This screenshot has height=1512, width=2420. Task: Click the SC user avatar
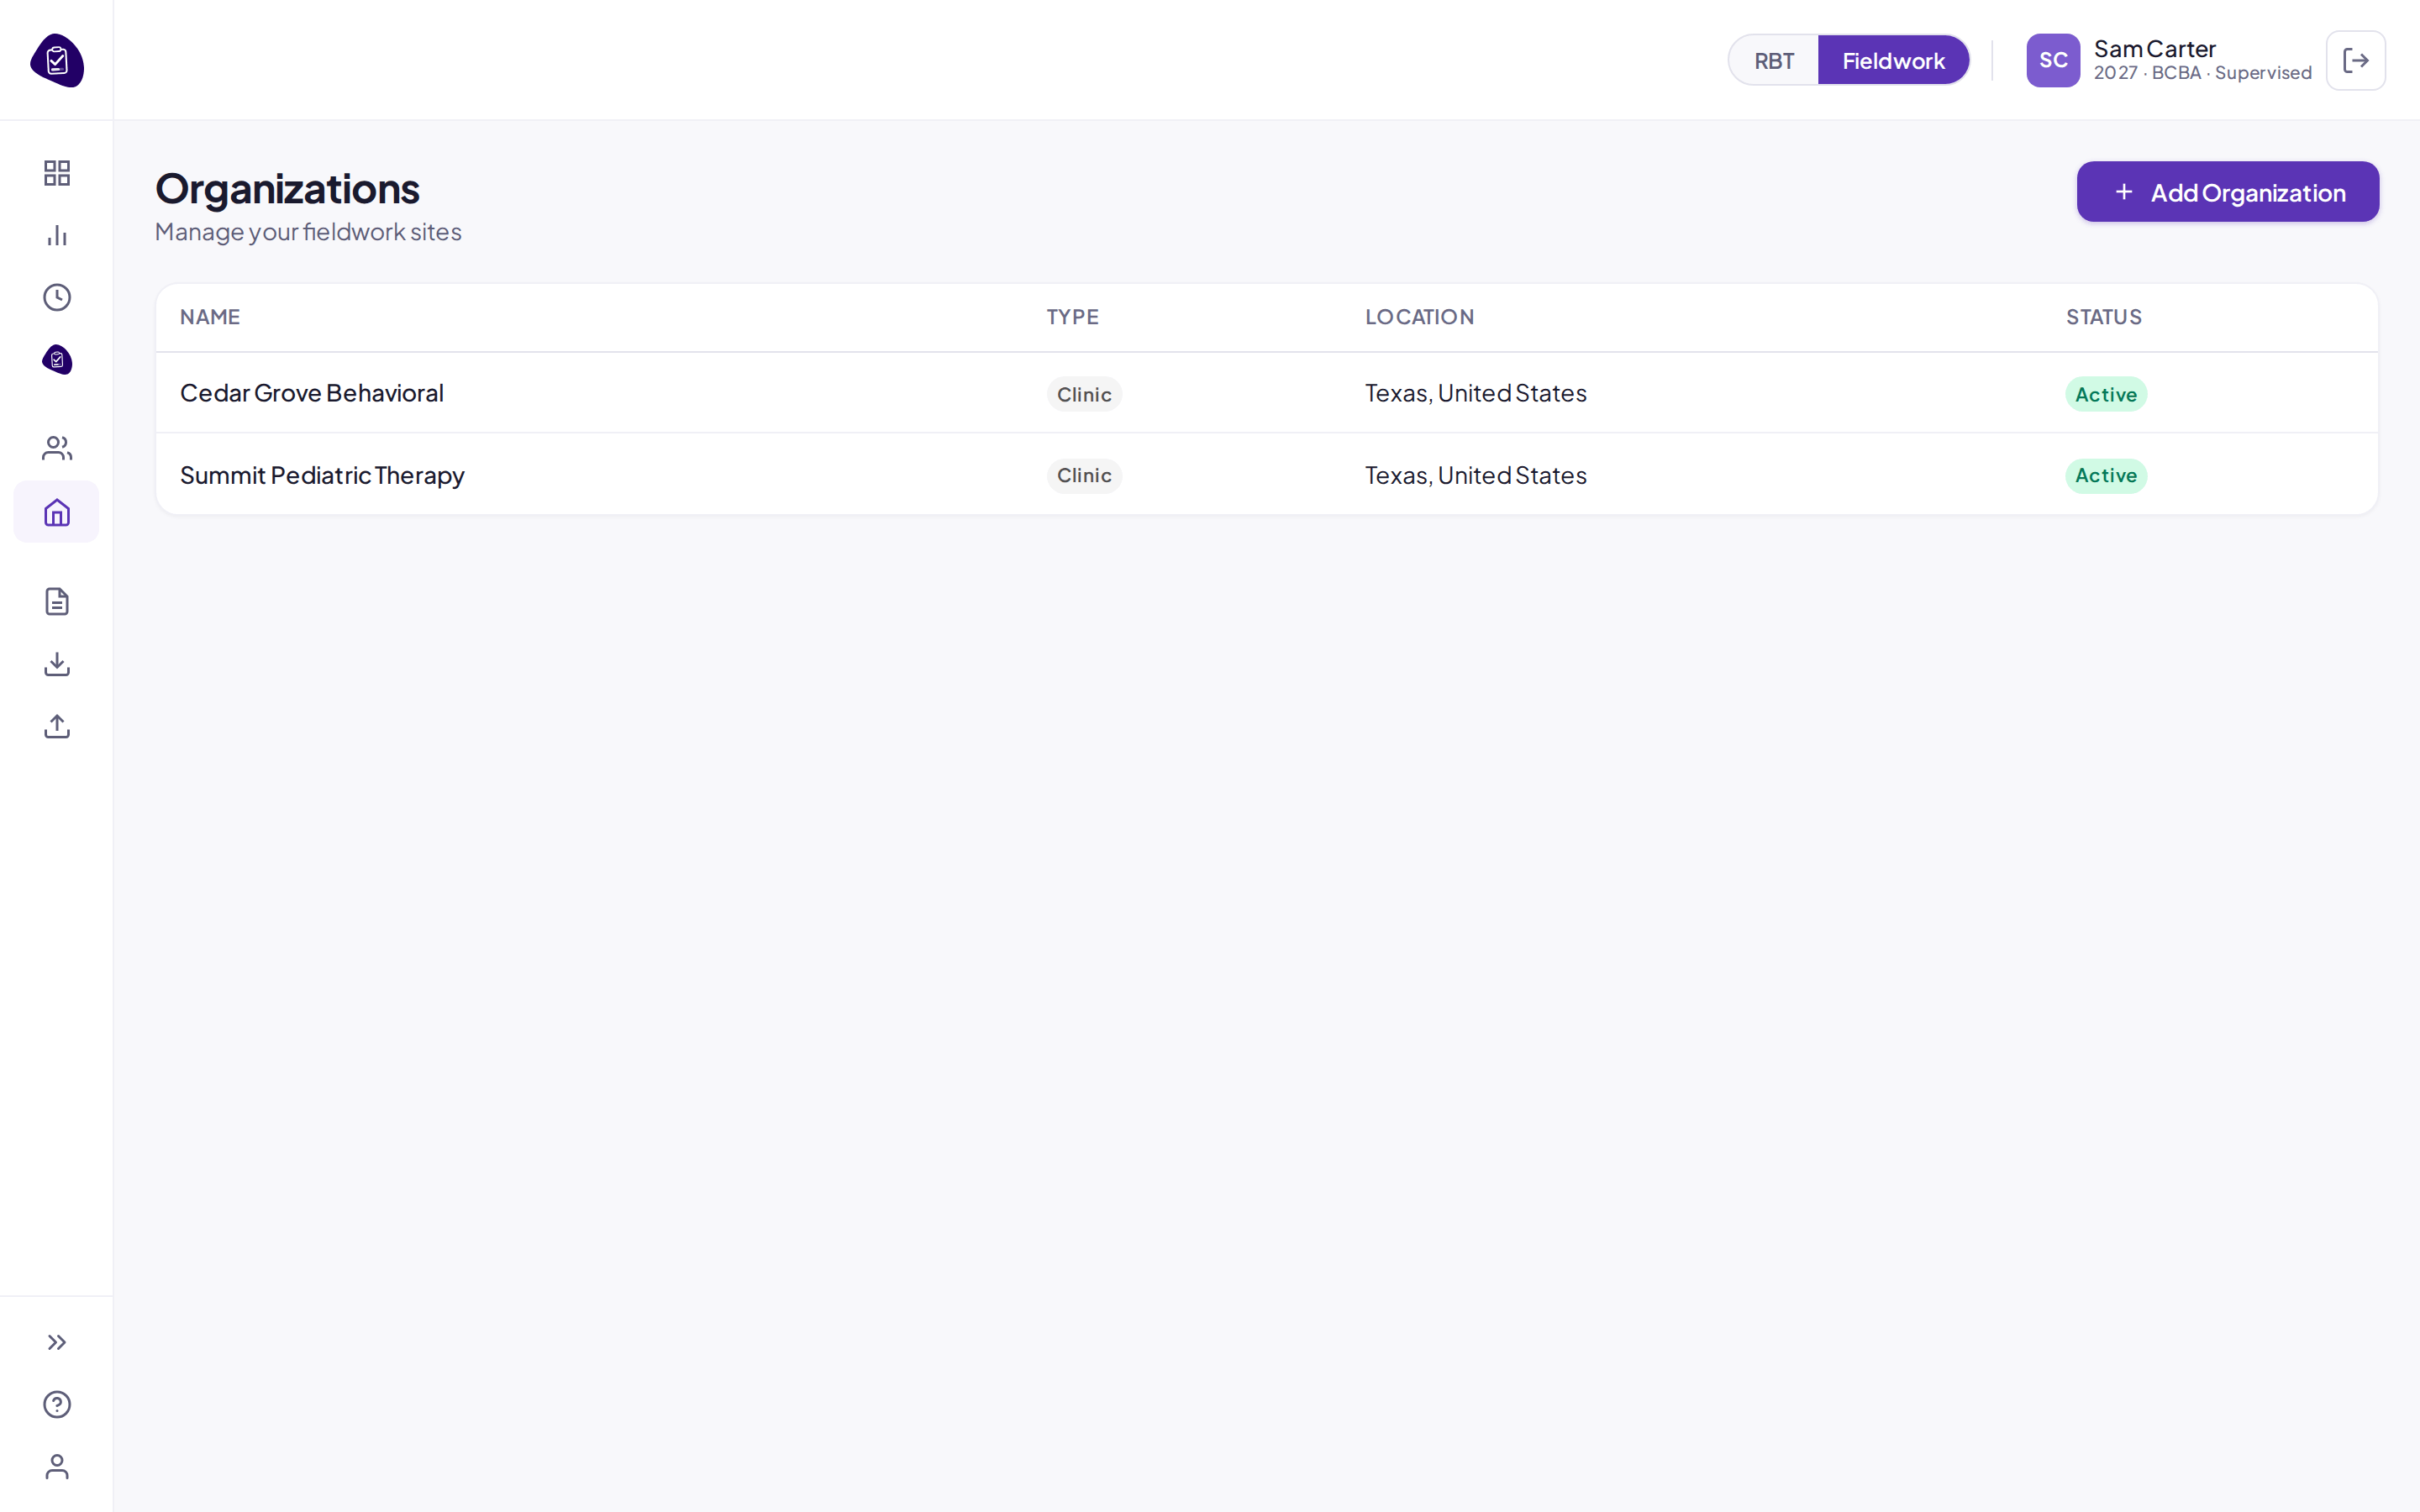point(2053,61)
